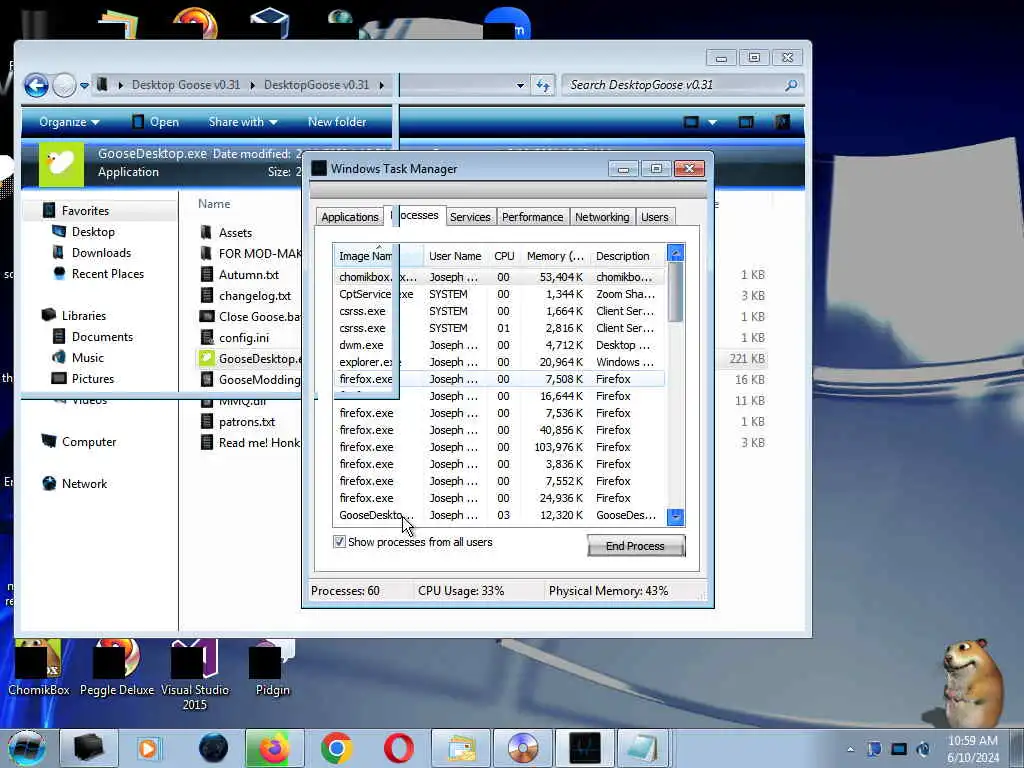This screenshot has height=768, width=1024.
Task: Open Recent Places in the navigation pane
Action: point(108,274)
